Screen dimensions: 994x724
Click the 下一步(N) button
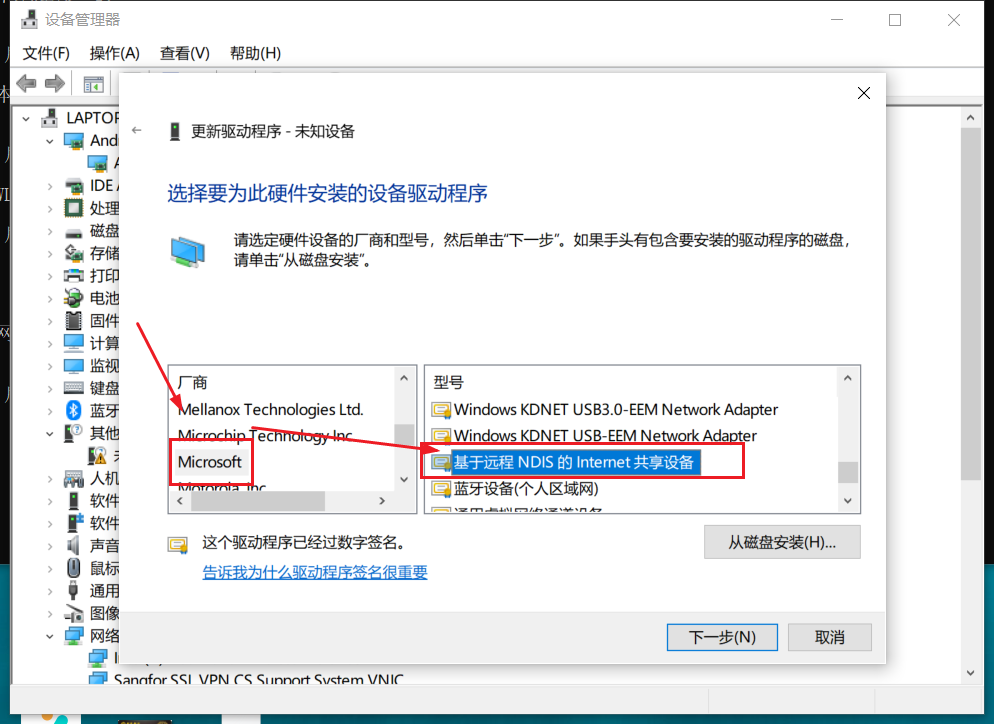coord(722,637)
